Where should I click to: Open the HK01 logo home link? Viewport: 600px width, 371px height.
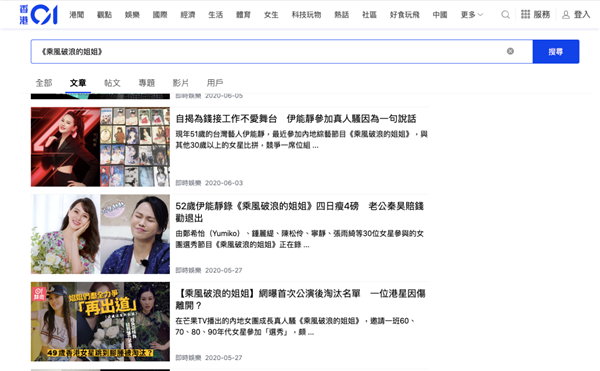point(39,15)
